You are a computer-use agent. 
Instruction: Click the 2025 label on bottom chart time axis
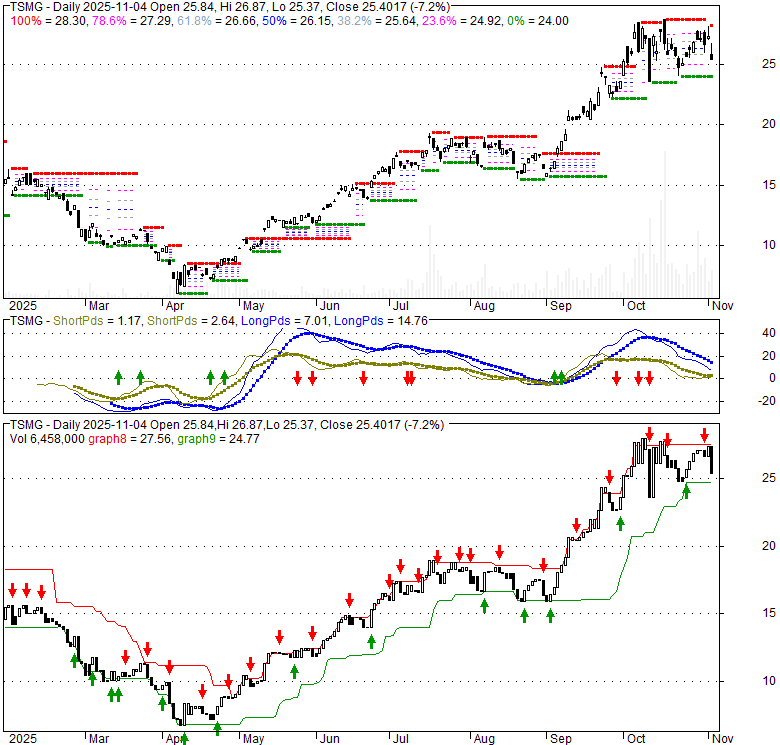23,739
